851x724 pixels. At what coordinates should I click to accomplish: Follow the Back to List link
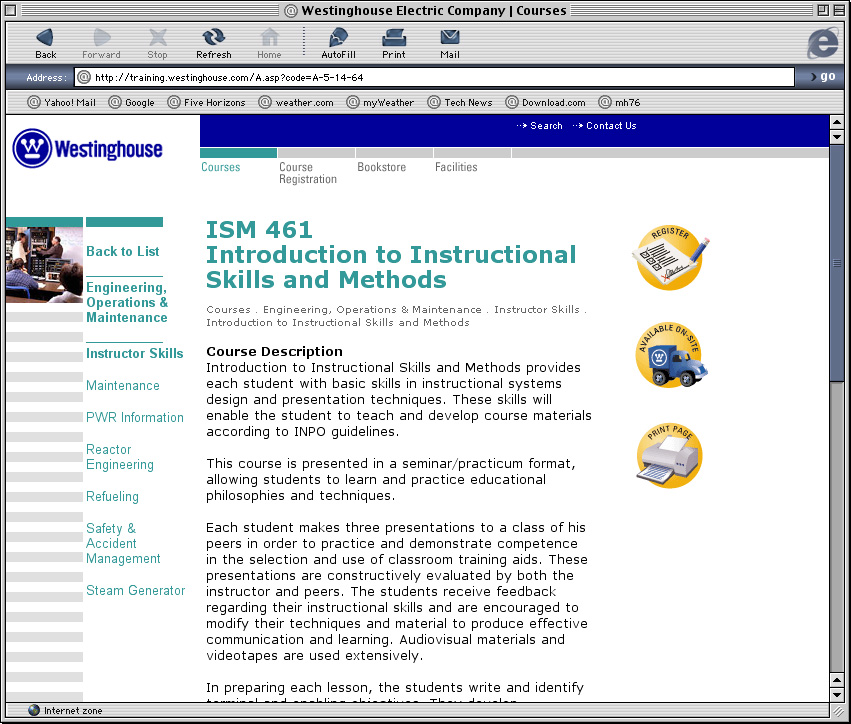point(122,251)
